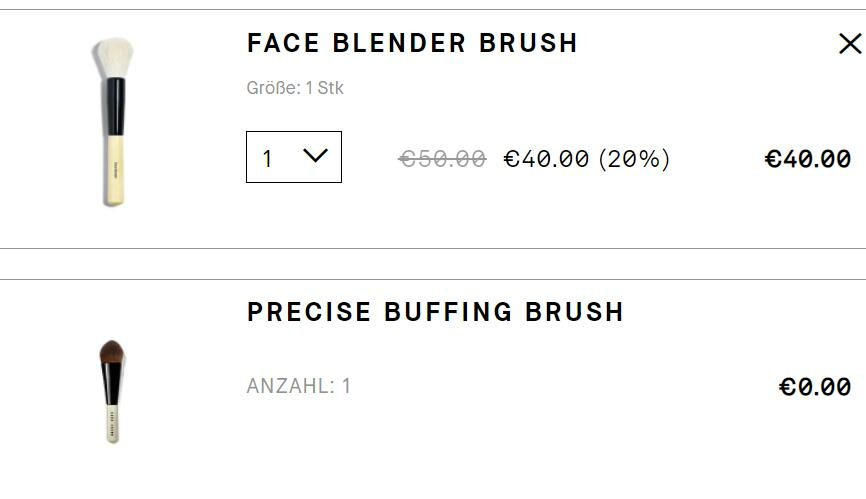Open the Face Blender Brush quantity dropdown
The image size is (866, 499).
pos(294,157)
